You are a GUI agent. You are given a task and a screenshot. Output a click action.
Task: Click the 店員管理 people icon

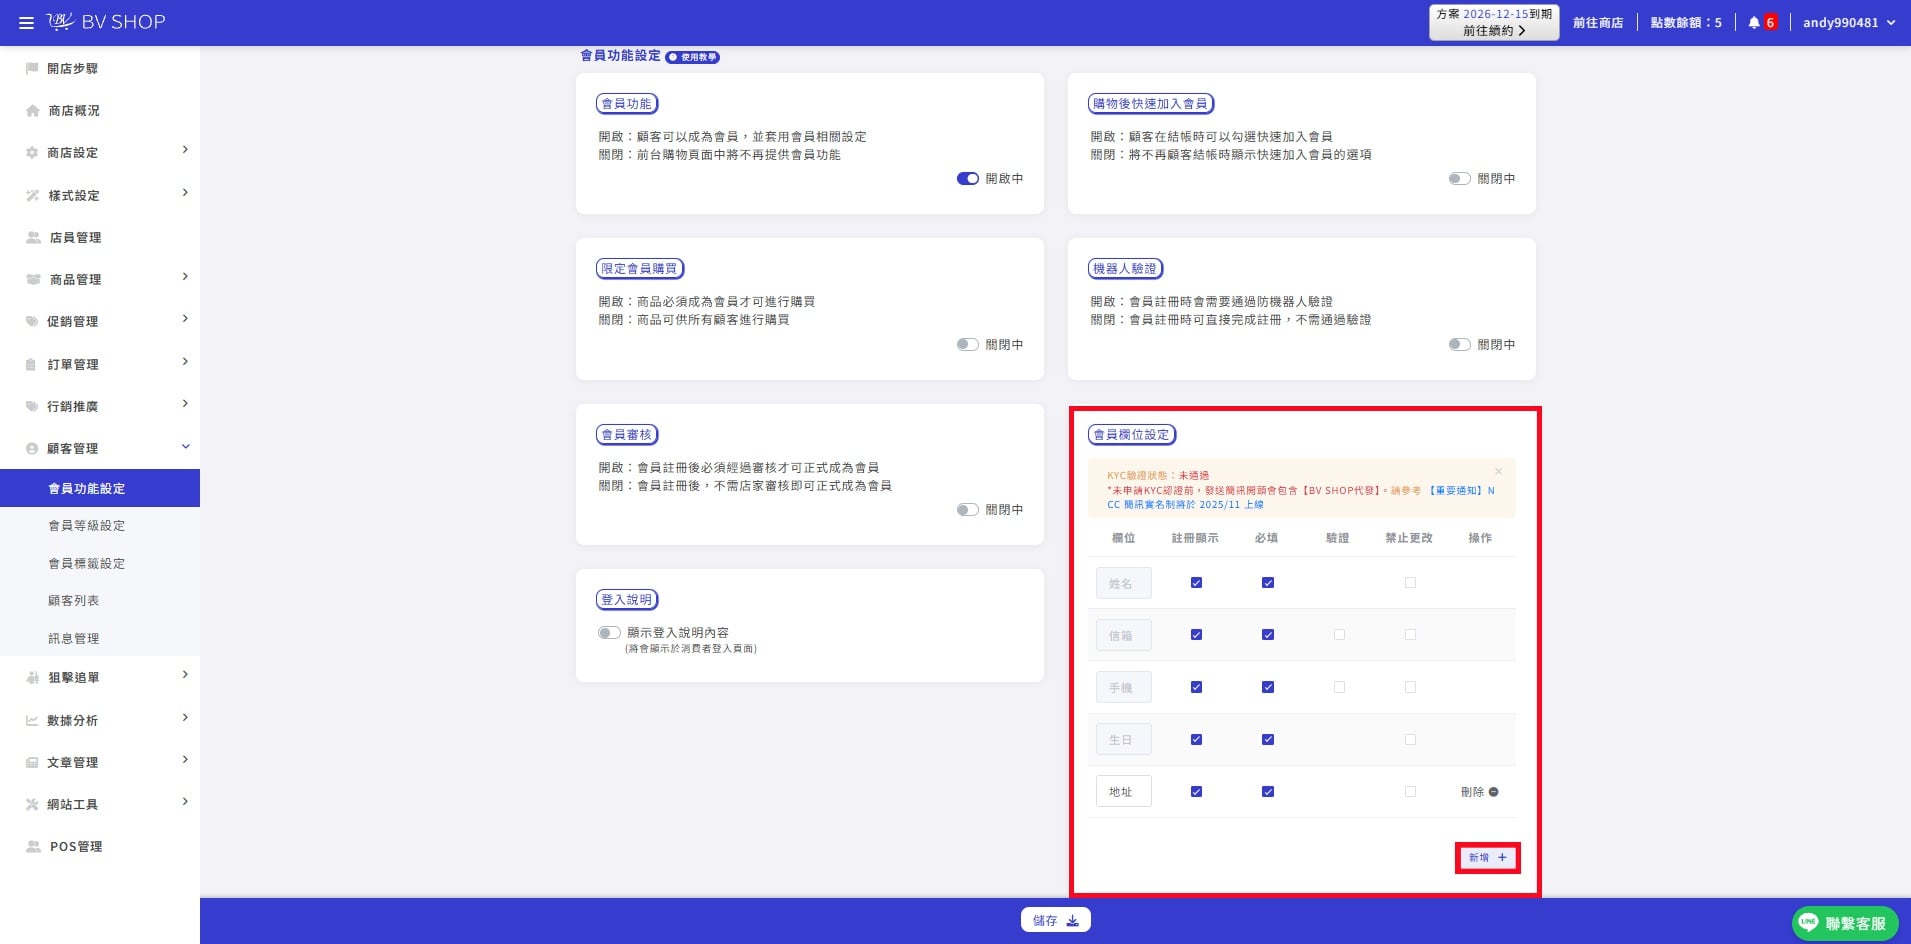(x=33, y=237)
